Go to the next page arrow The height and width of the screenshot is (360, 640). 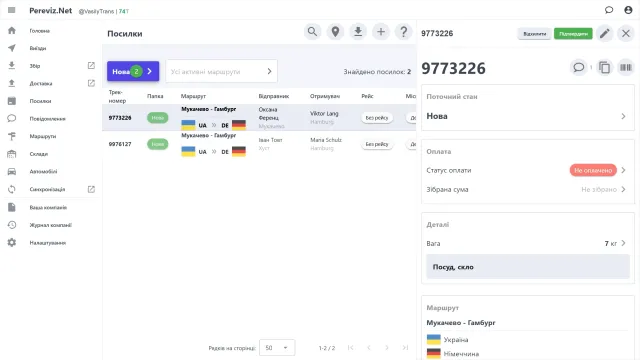coord(387,348)
